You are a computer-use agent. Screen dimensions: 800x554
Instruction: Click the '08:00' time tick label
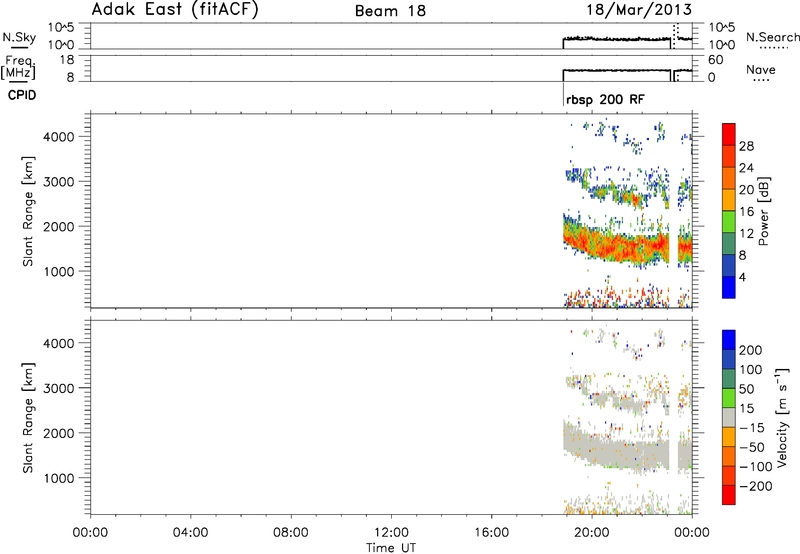coord(290,533)
